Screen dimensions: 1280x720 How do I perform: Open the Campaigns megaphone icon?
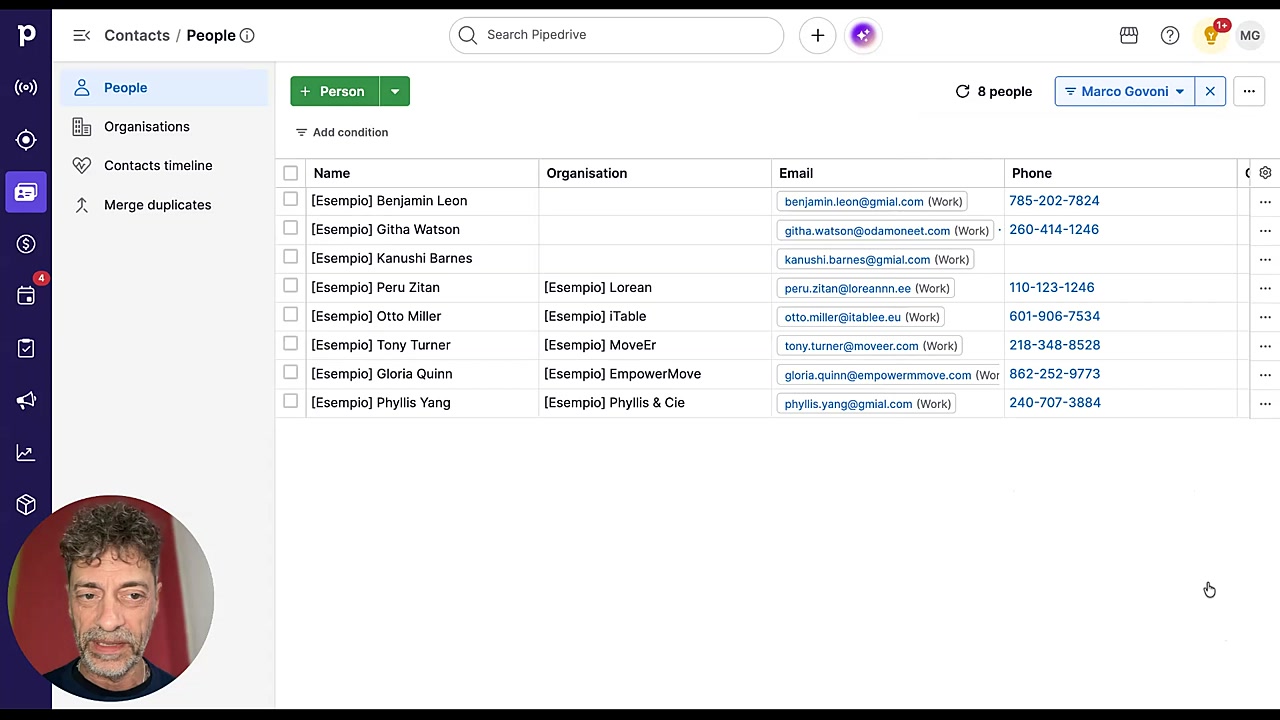26,401
